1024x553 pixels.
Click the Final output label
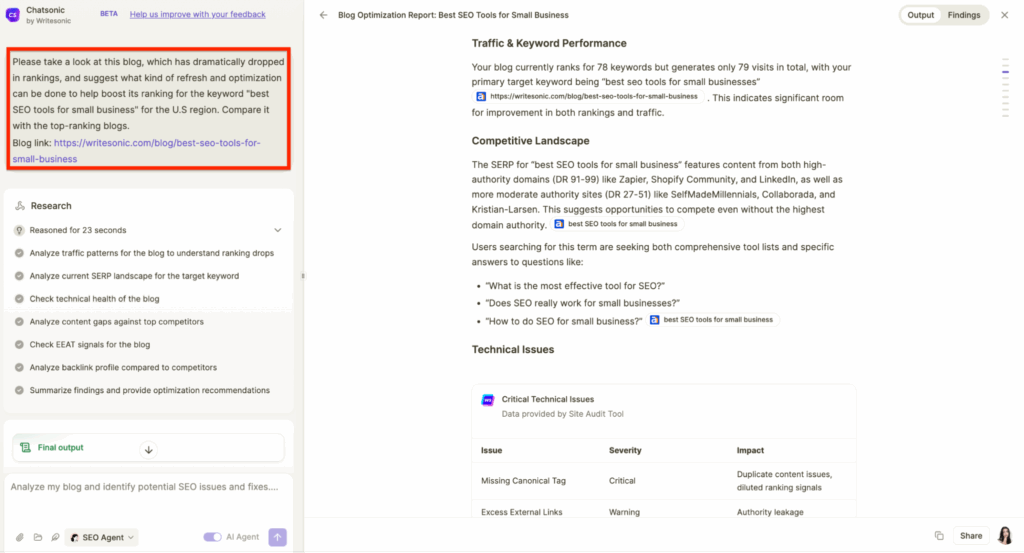[x=61, y=447]
